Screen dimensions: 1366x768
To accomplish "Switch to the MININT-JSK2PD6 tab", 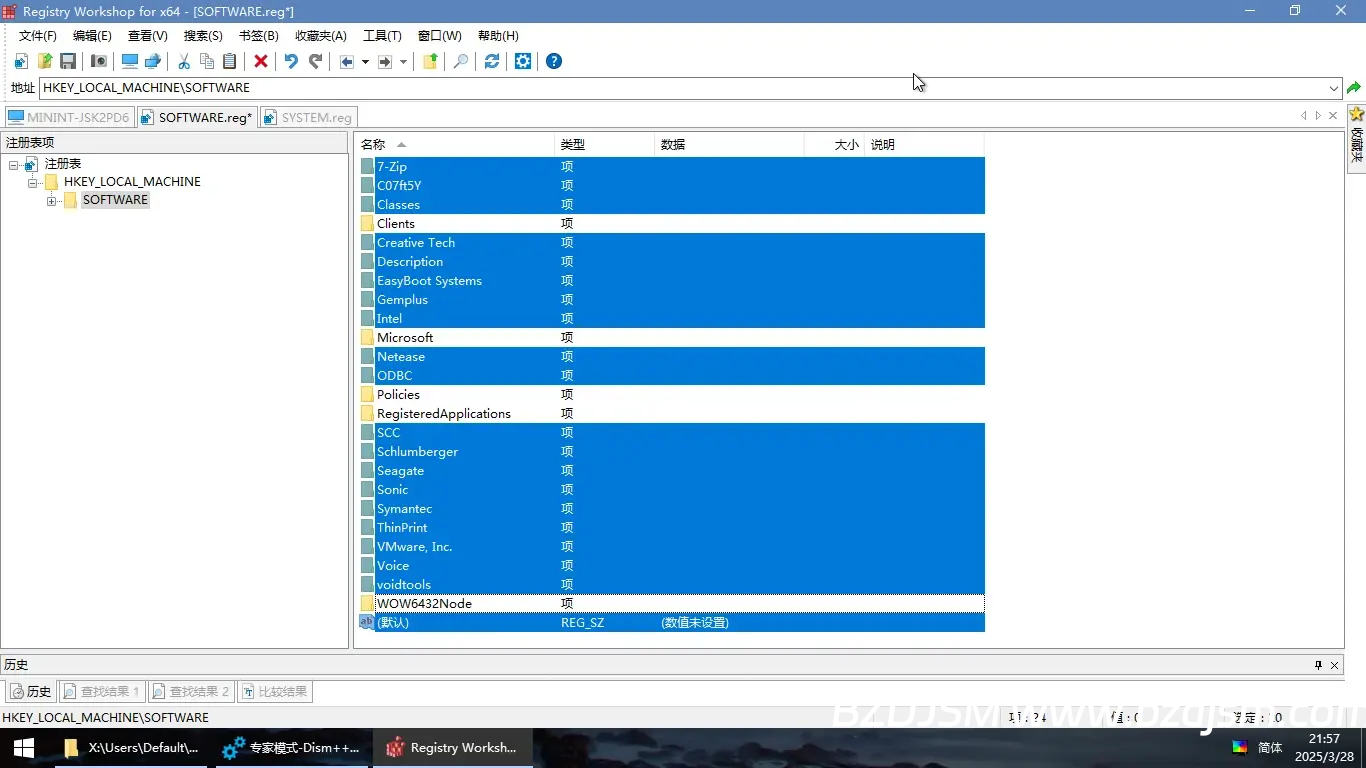I will pos(69,117).
